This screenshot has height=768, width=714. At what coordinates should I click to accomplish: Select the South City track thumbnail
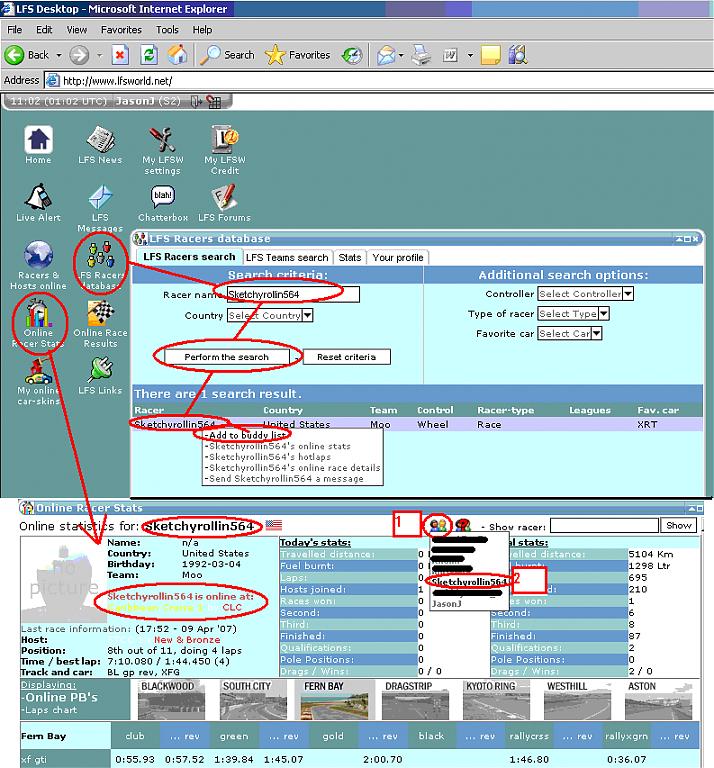(x=253, y=700)
